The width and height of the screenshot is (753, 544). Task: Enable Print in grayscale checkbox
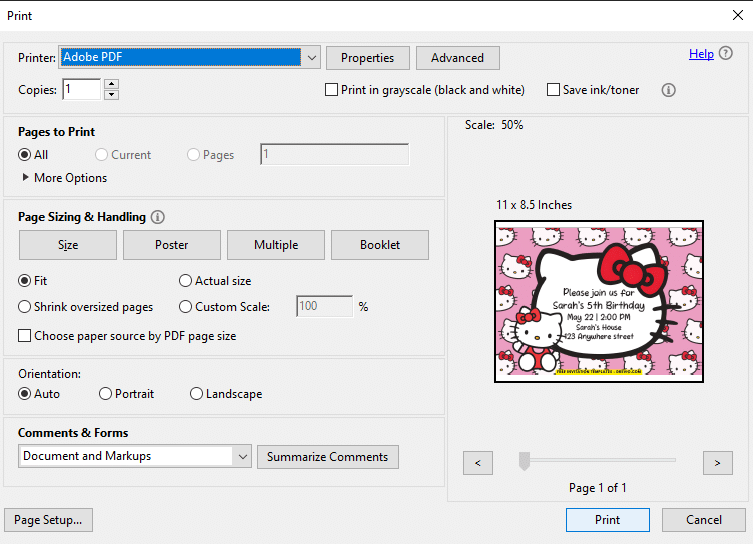click(x=331, y=90)
